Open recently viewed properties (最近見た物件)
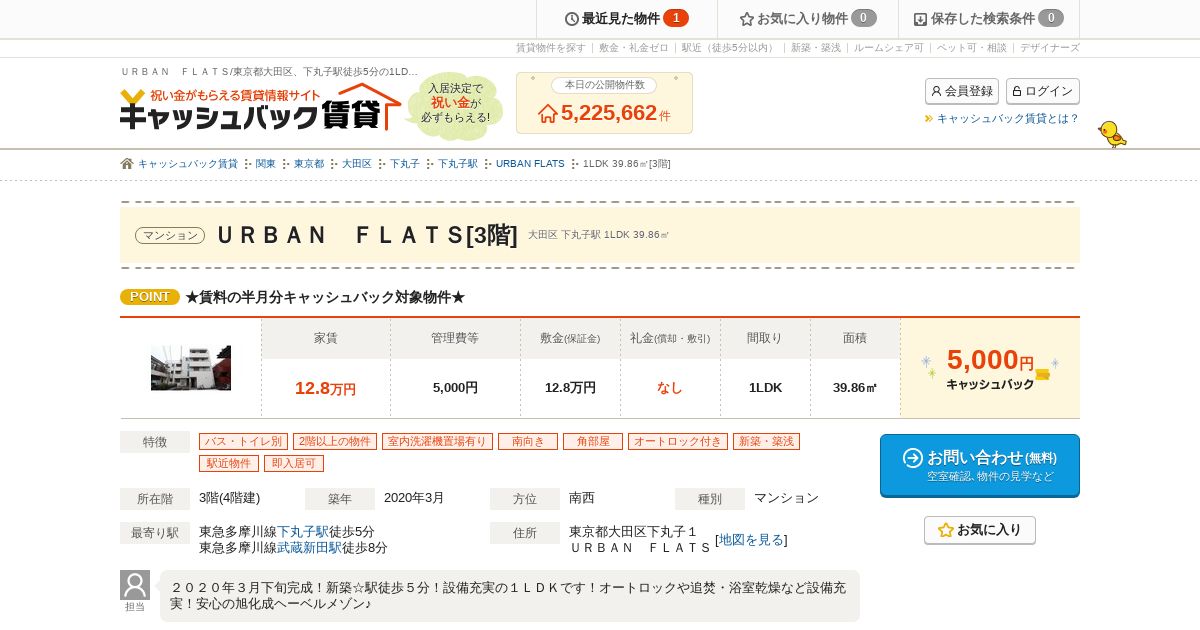The image size is (1200, 630). [627, 19]
